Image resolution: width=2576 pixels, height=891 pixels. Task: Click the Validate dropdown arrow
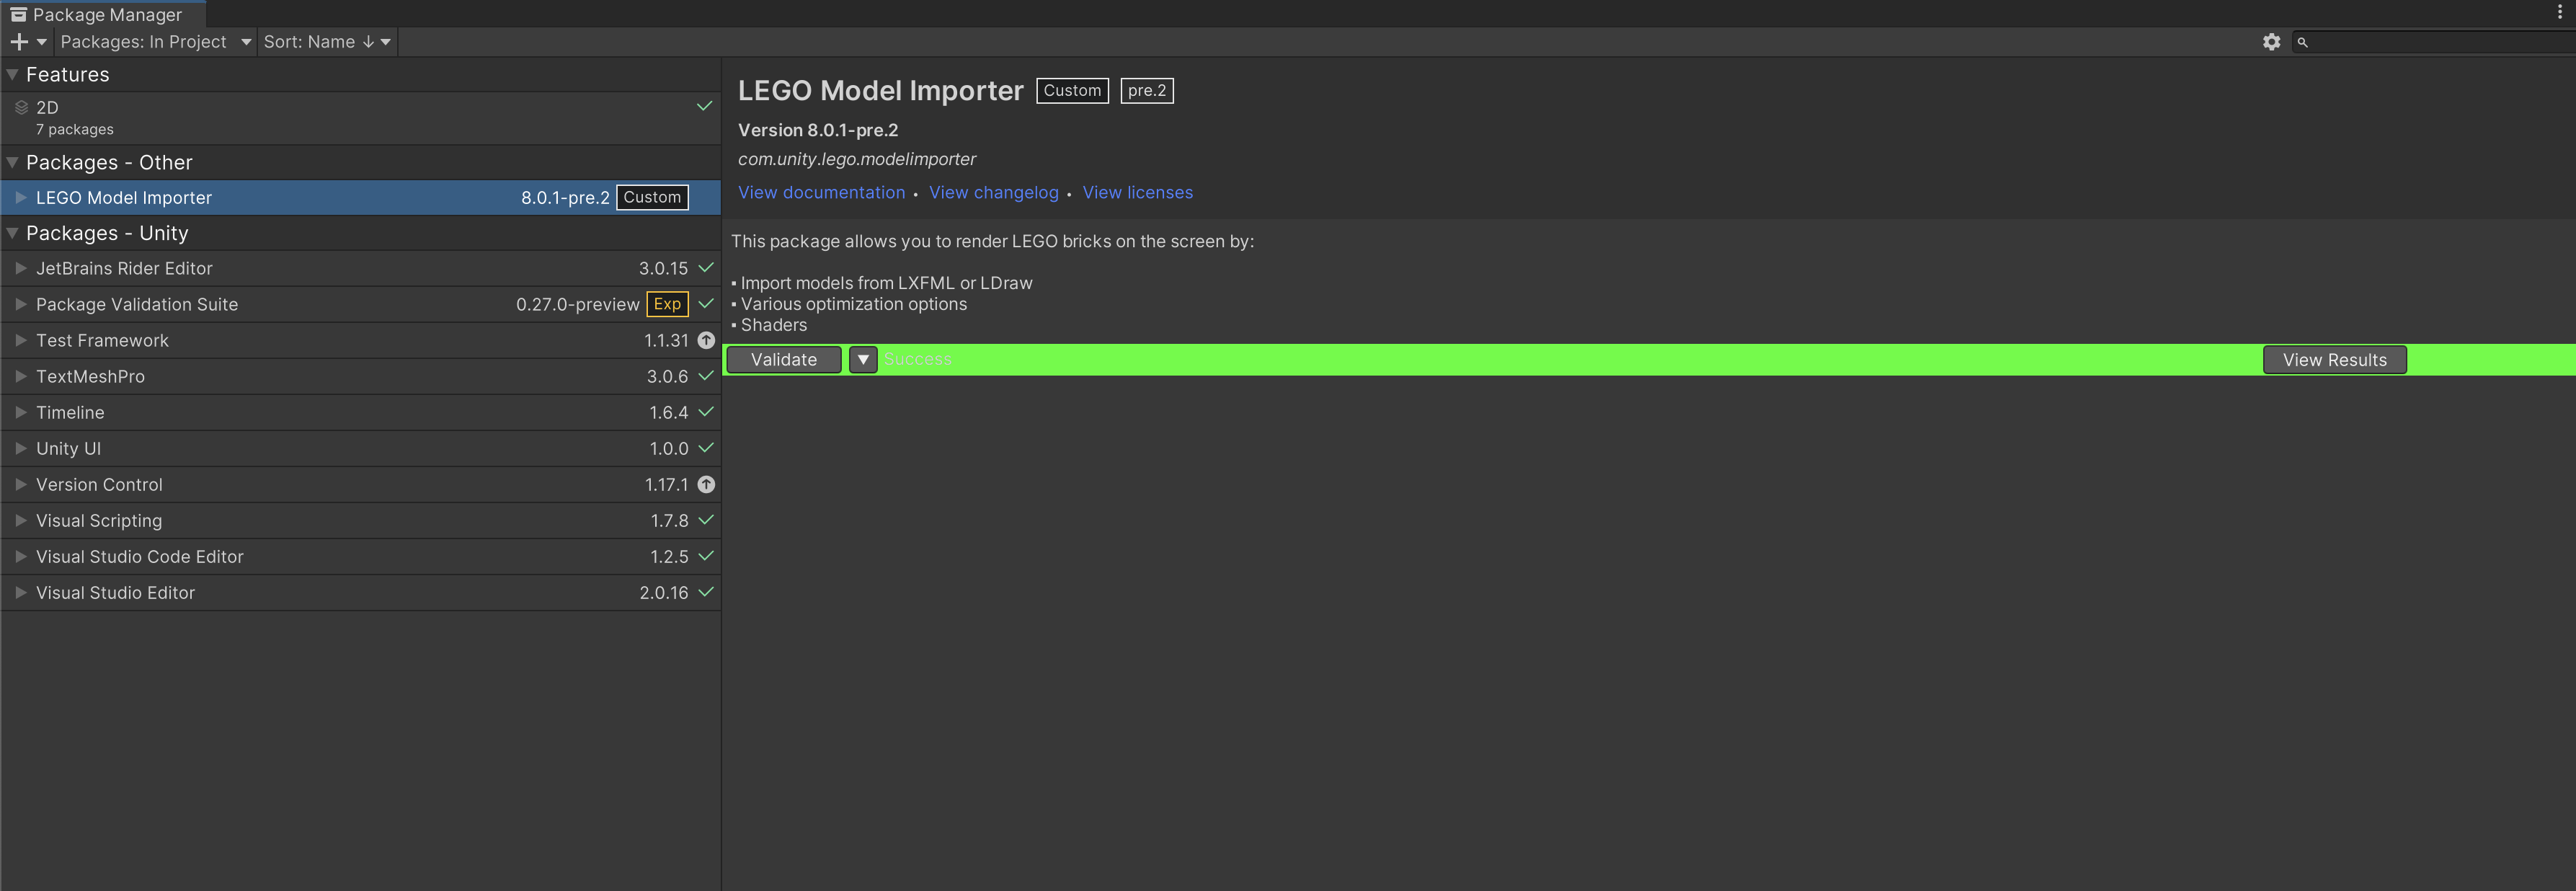point(862,359)
